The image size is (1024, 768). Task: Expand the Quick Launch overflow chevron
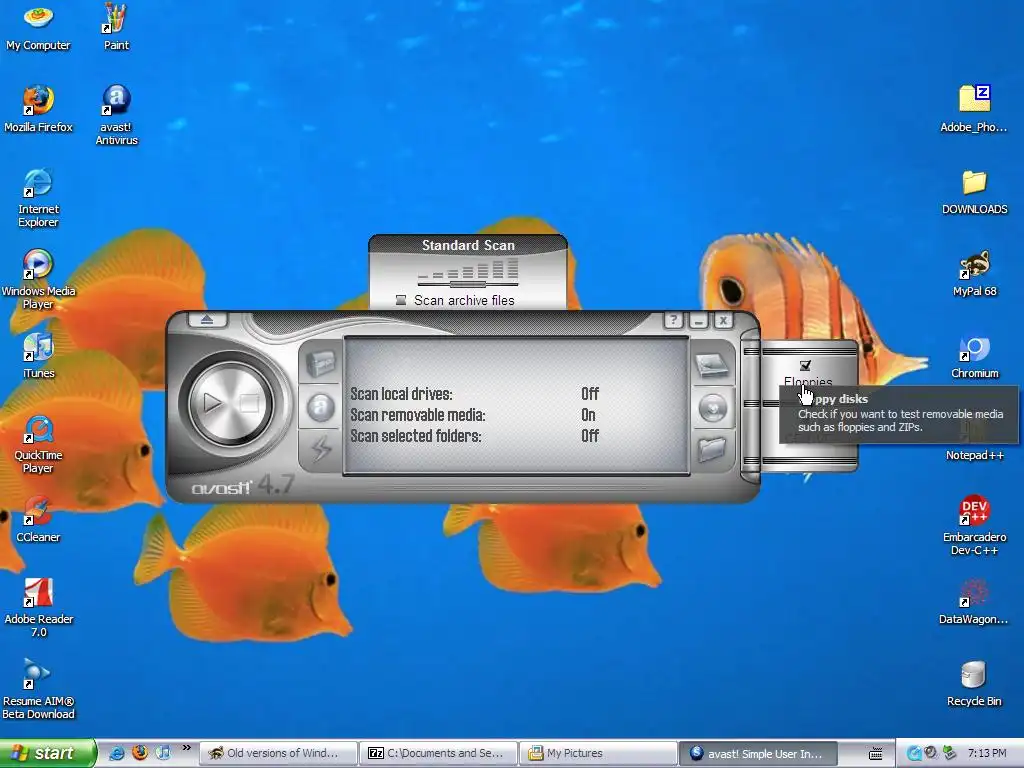click(x=186, y=748)
